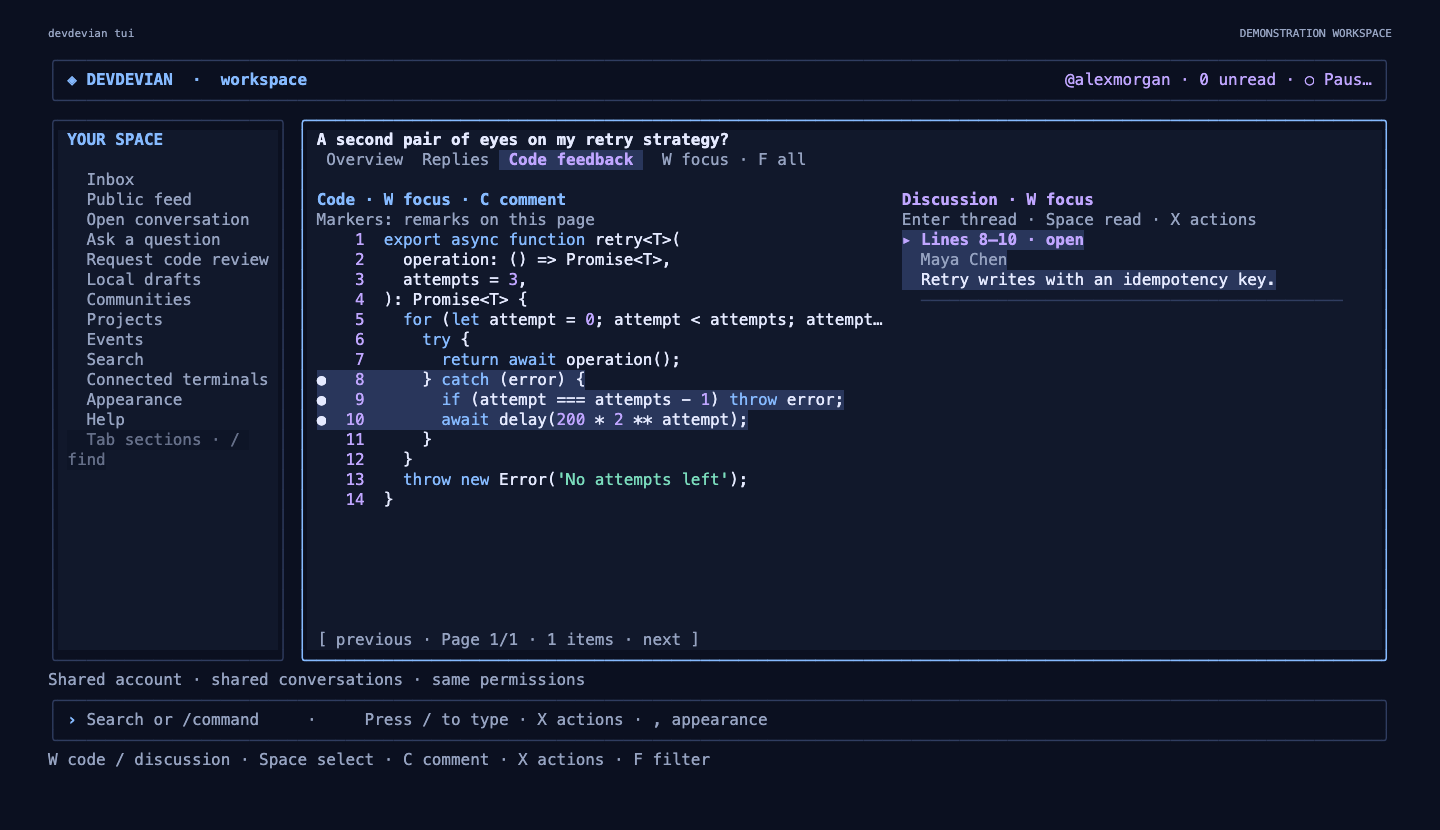The height and width of the screenshot is (830, 1440).
Task: Choose Ask a question in the sidebar
Action: 153,240
